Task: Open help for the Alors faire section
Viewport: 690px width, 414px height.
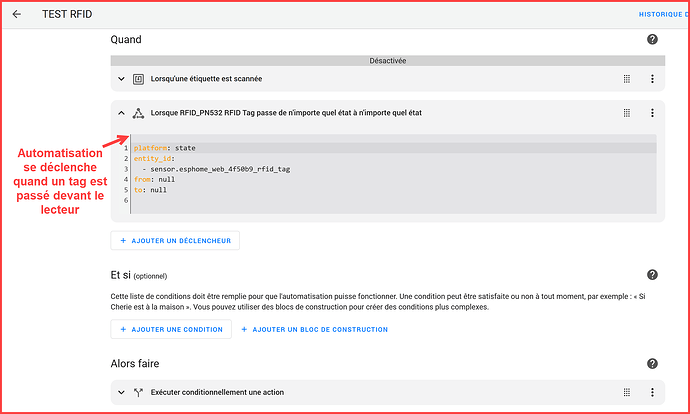Action: coord(652,364)
